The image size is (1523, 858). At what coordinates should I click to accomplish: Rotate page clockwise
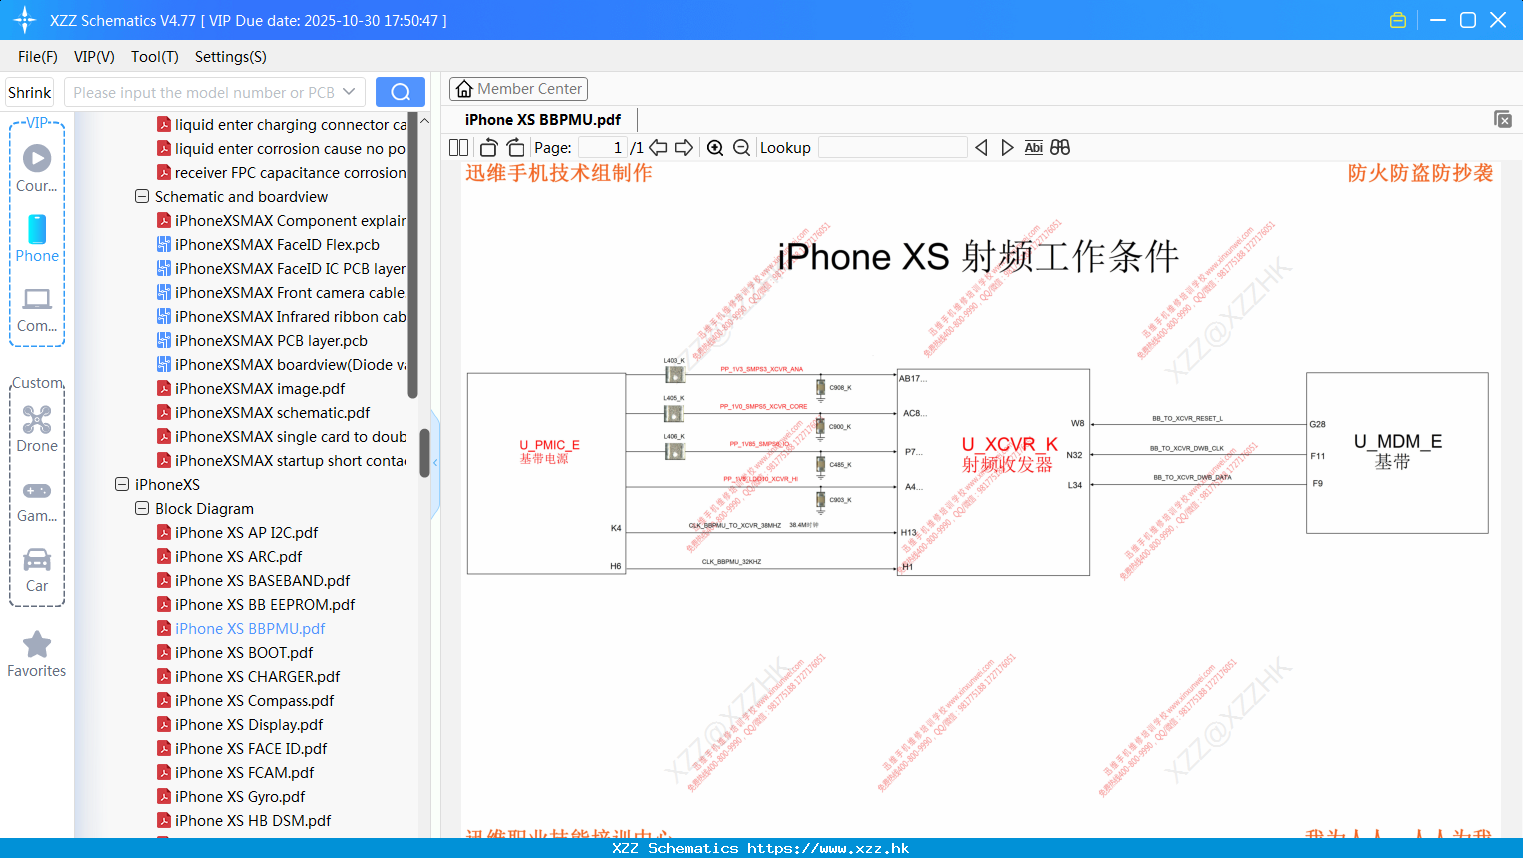(x=515, y=147)
